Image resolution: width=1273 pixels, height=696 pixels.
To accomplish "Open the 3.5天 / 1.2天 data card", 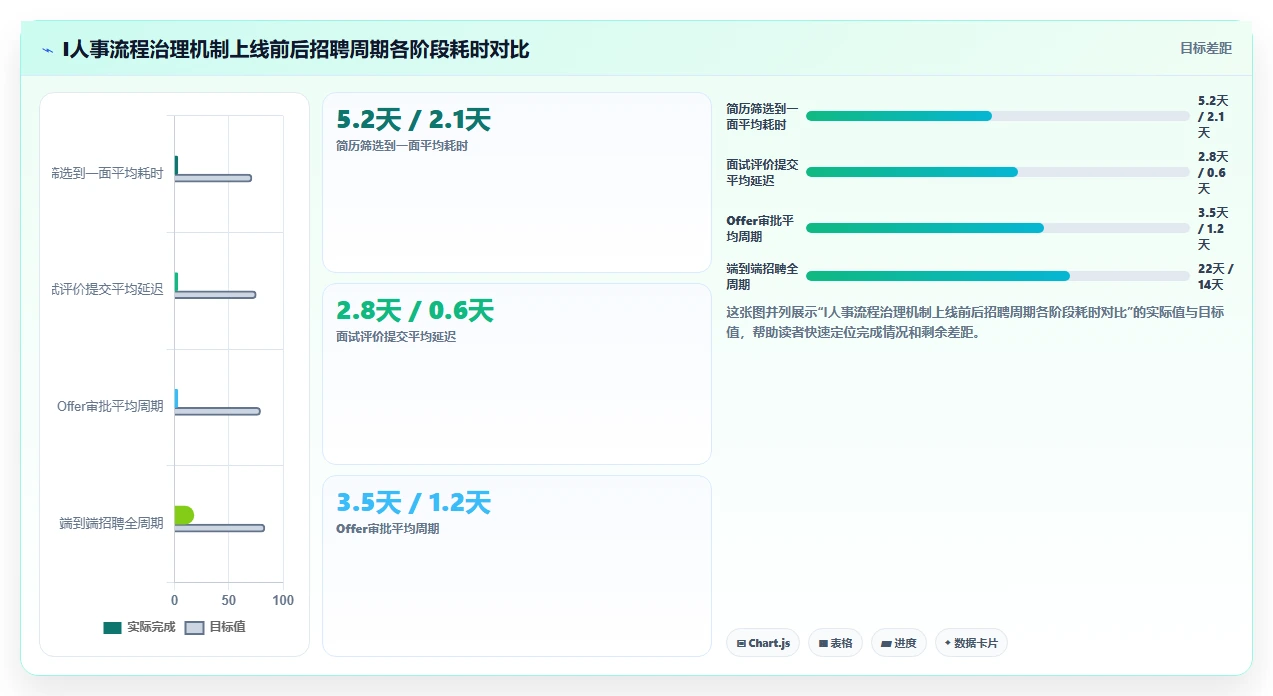I will [x=516, y=566].
